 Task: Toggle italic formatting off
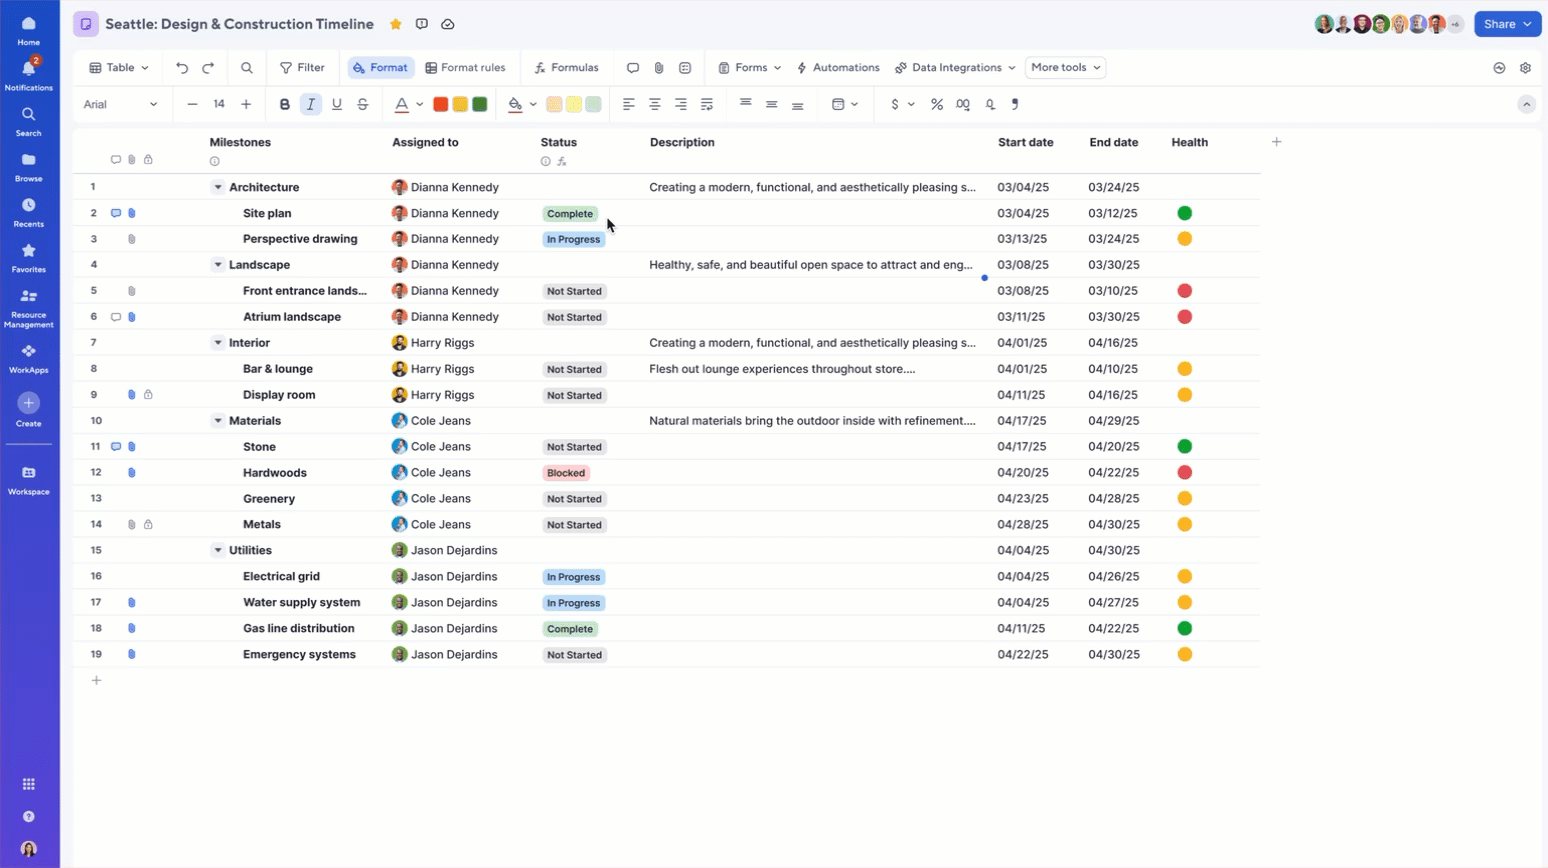click(311, 104)
